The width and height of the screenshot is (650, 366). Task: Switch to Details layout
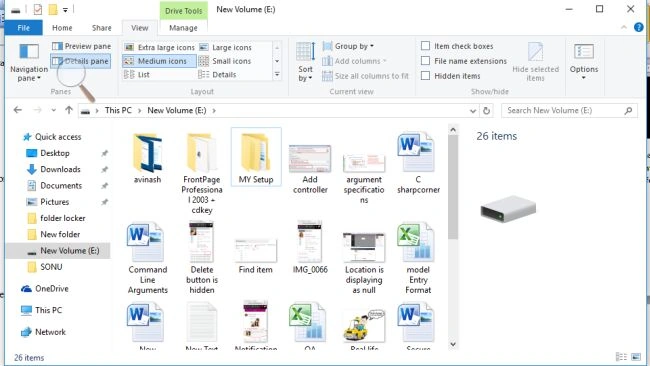pos(217,75)
